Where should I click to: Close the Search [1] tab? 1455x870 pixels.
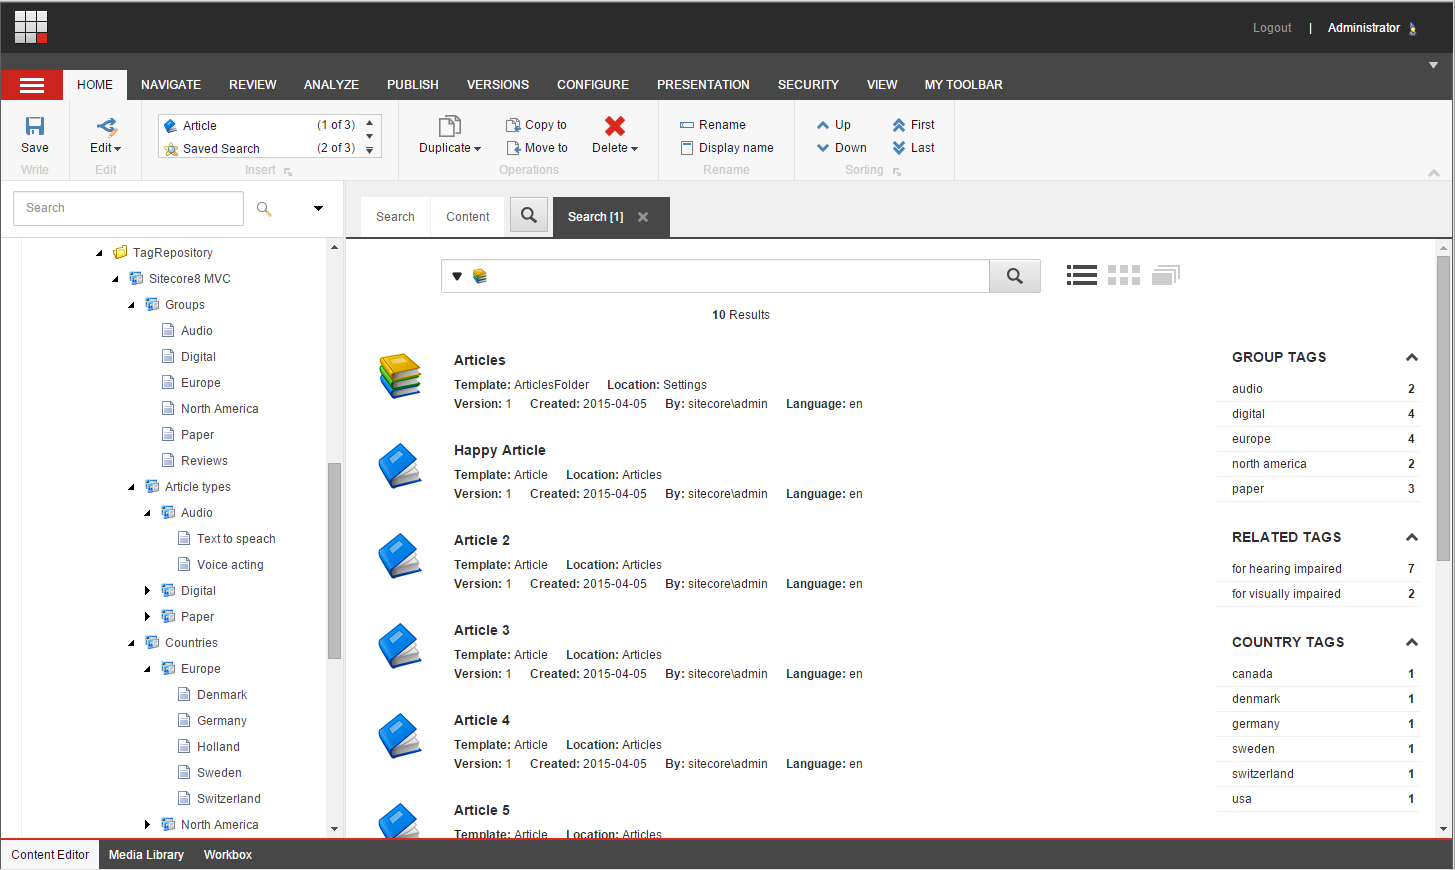[643, 217]
